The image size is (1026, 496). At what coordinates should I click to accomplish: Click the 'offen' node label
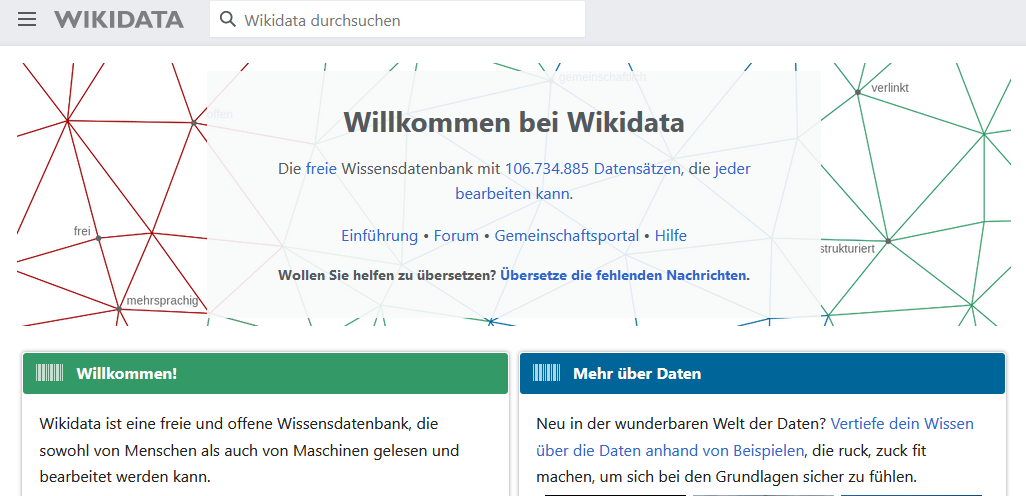coord(220,115)
